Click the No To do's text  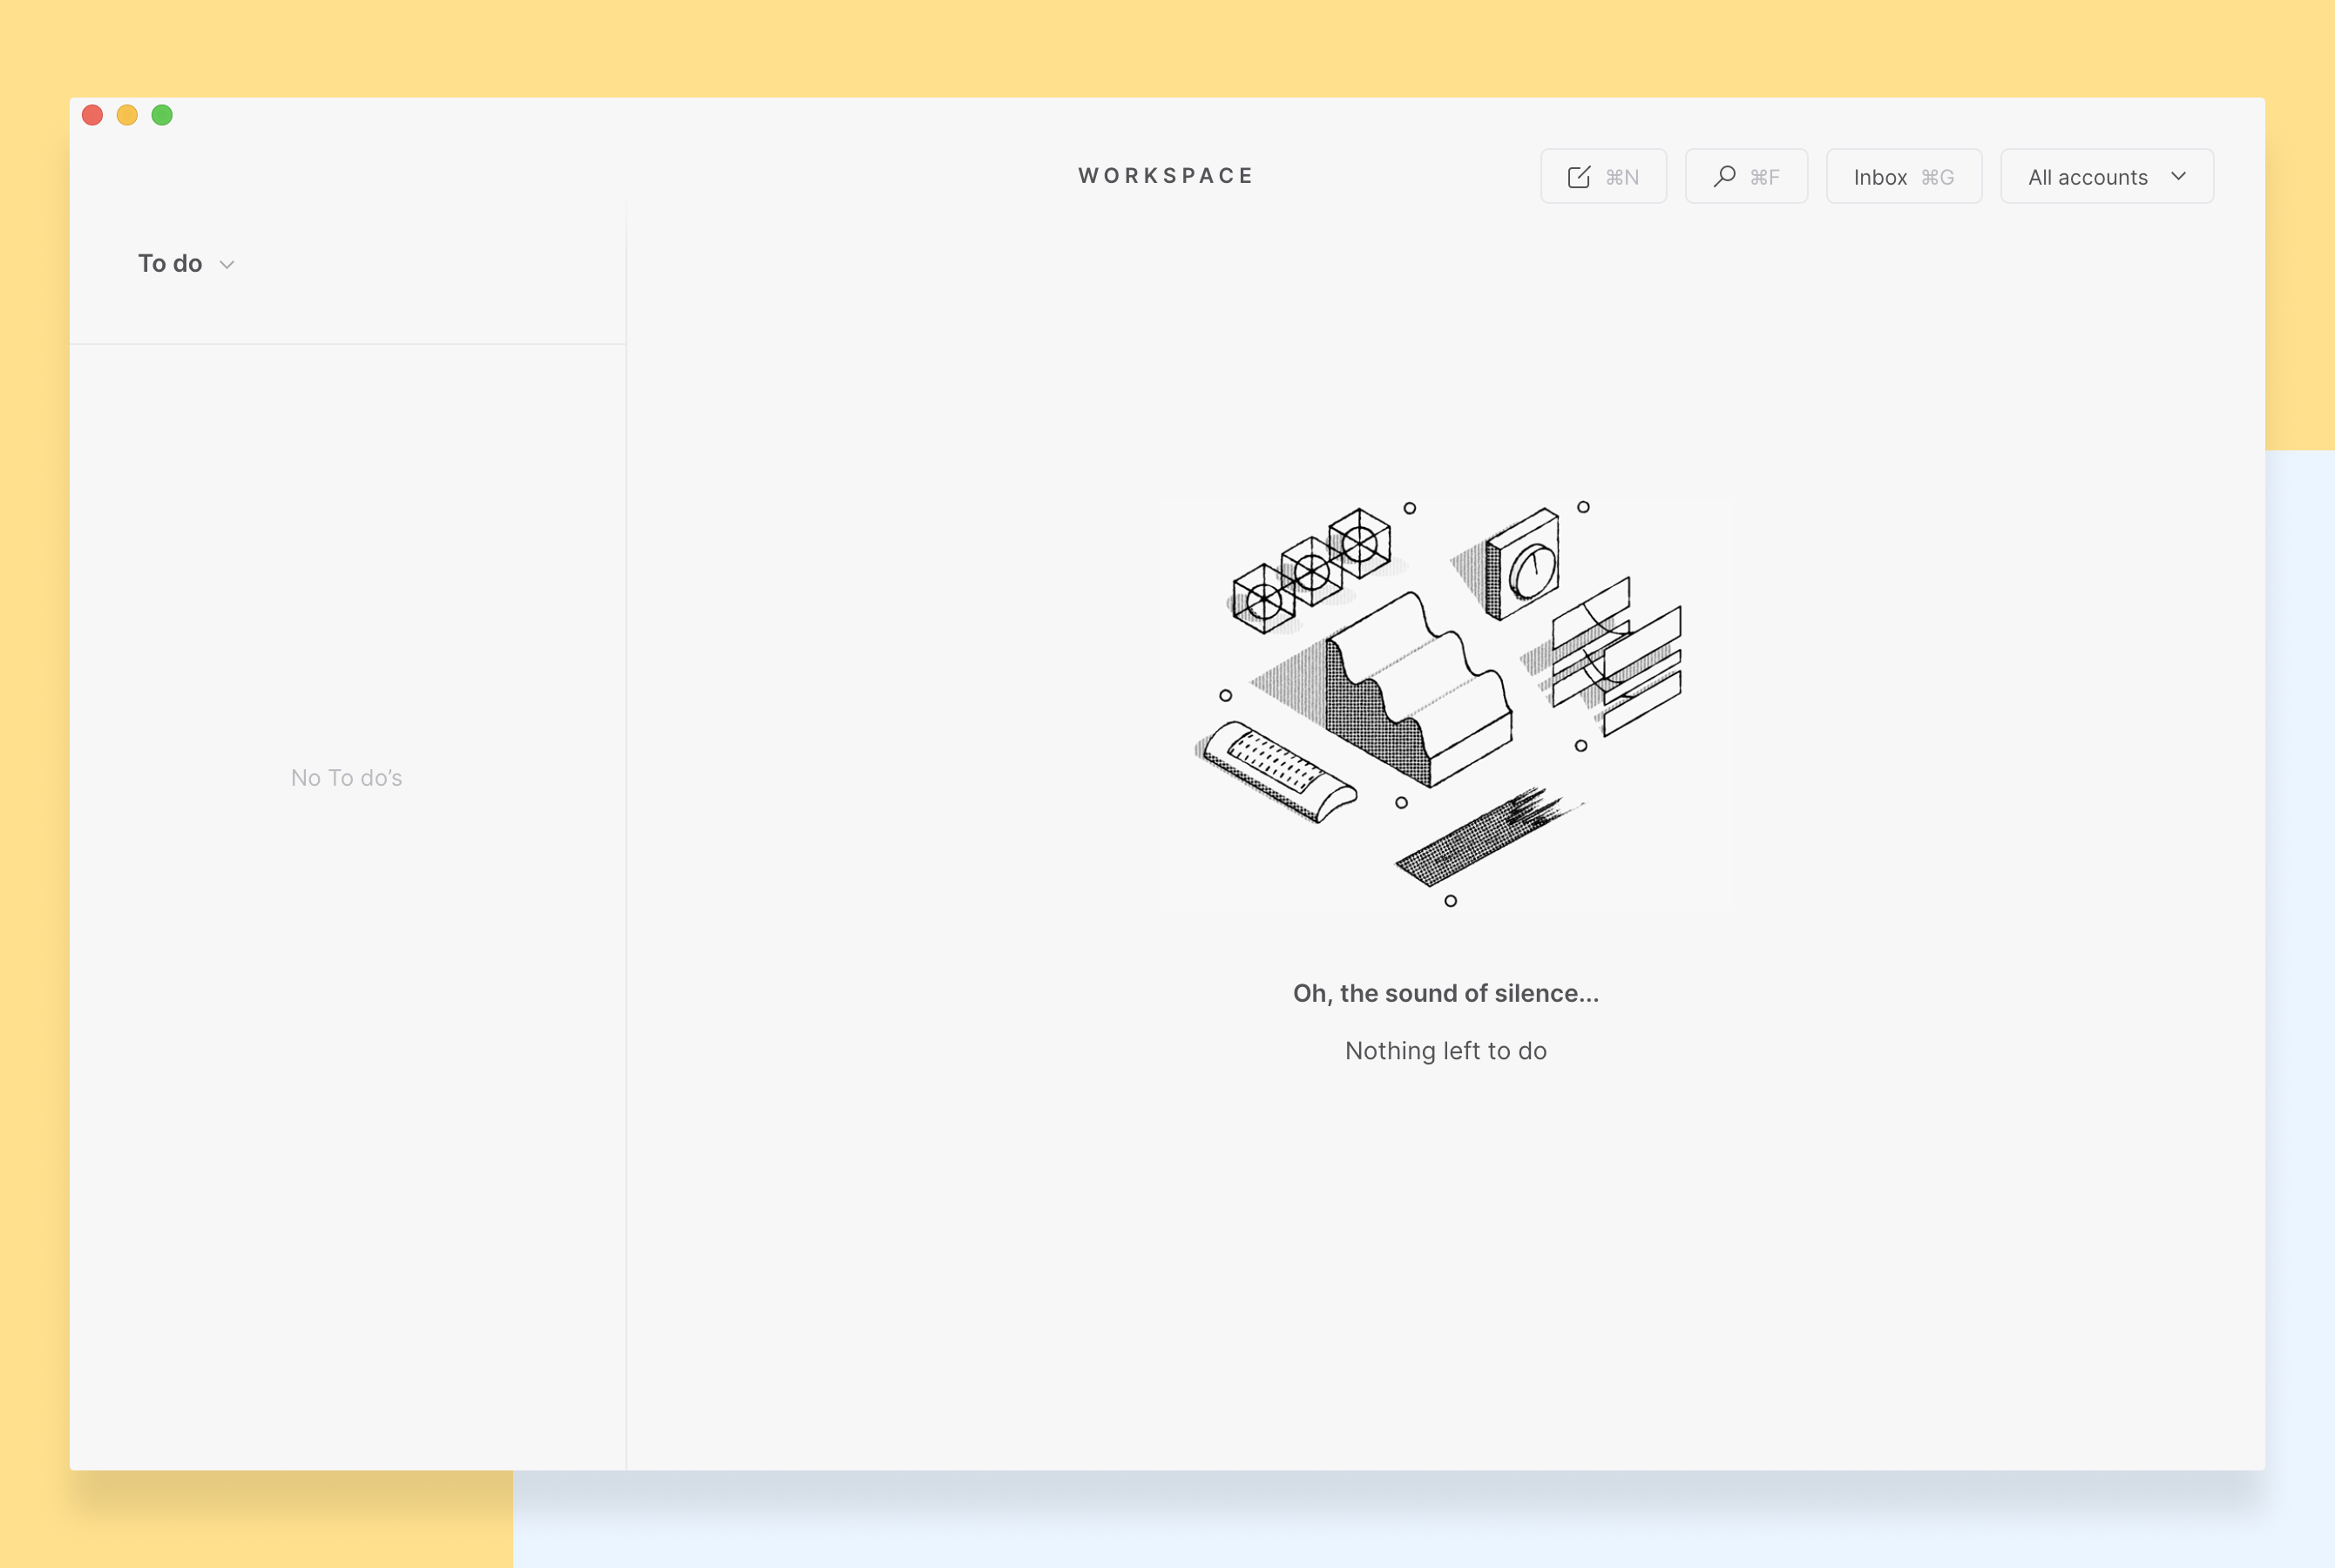pyautogui.click(x=346, y=778)
